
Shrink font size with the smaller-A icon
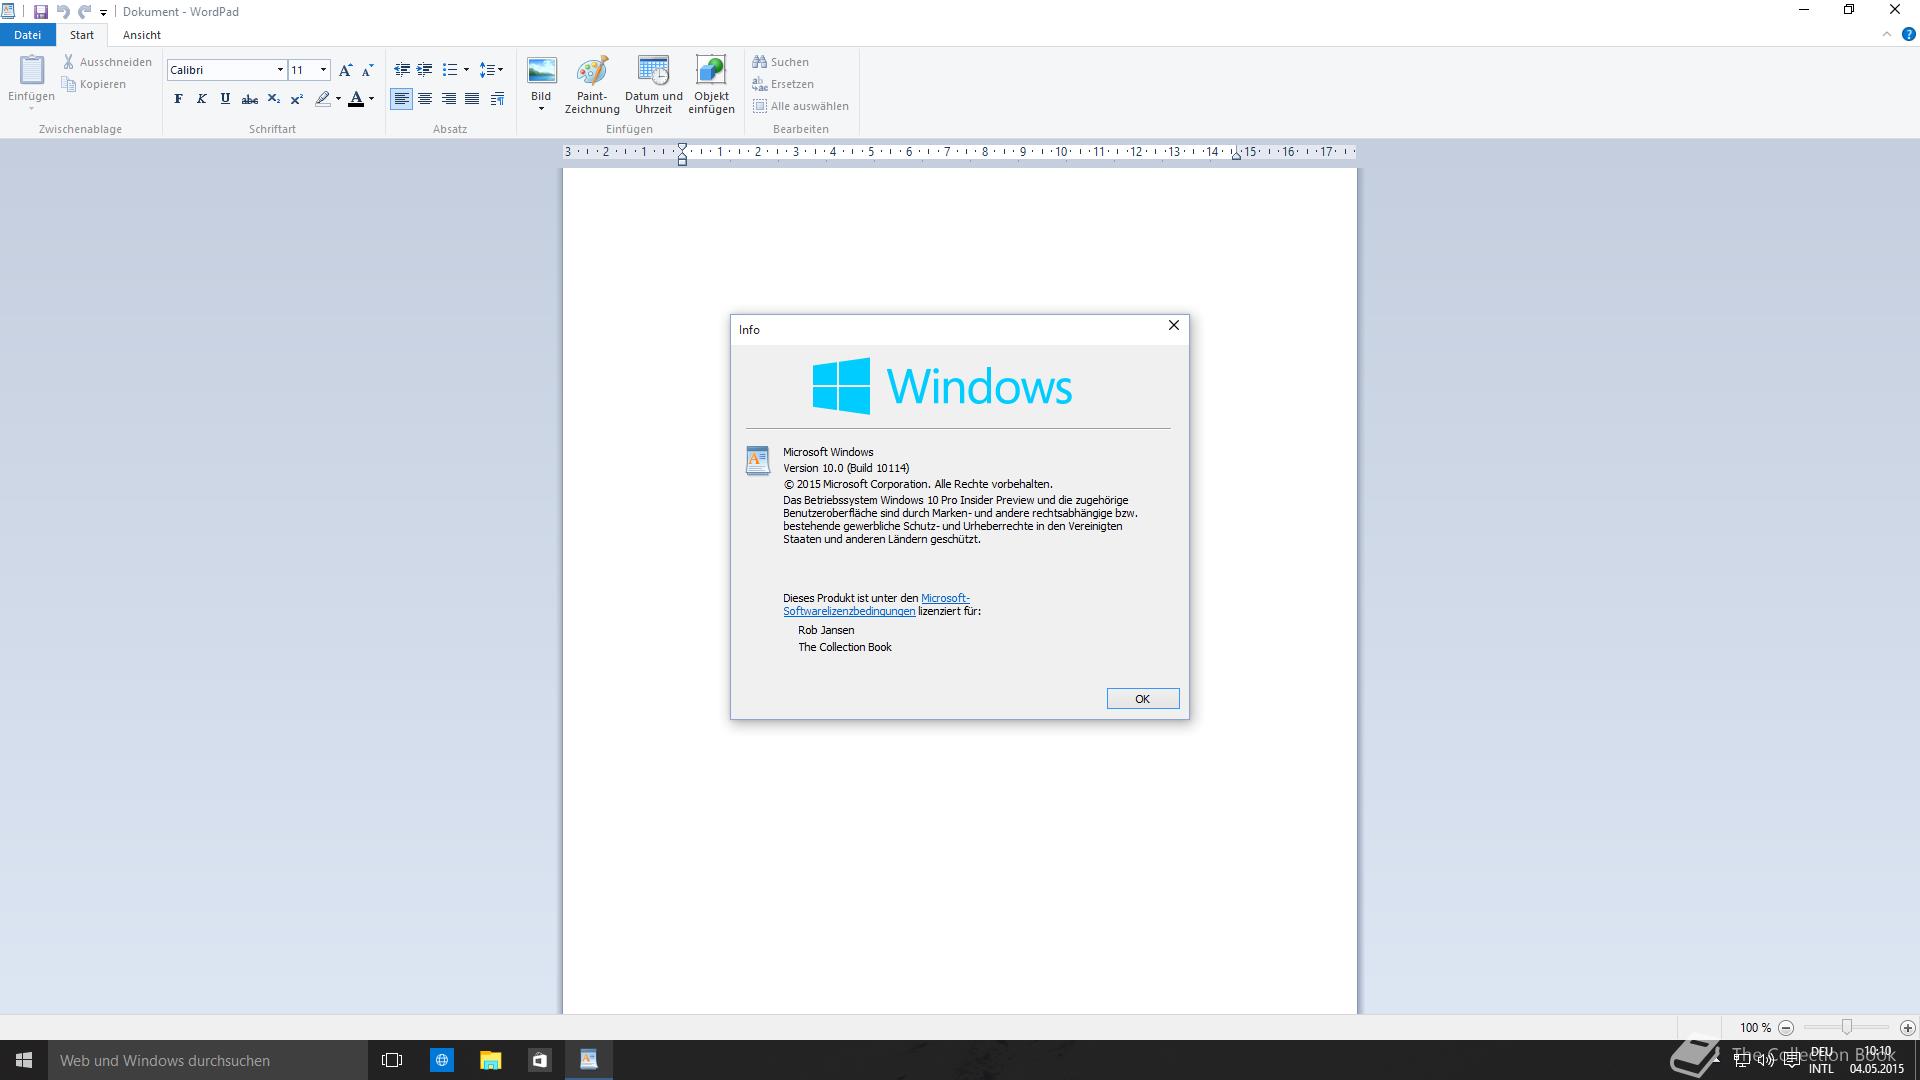click(x=367, y=70)
